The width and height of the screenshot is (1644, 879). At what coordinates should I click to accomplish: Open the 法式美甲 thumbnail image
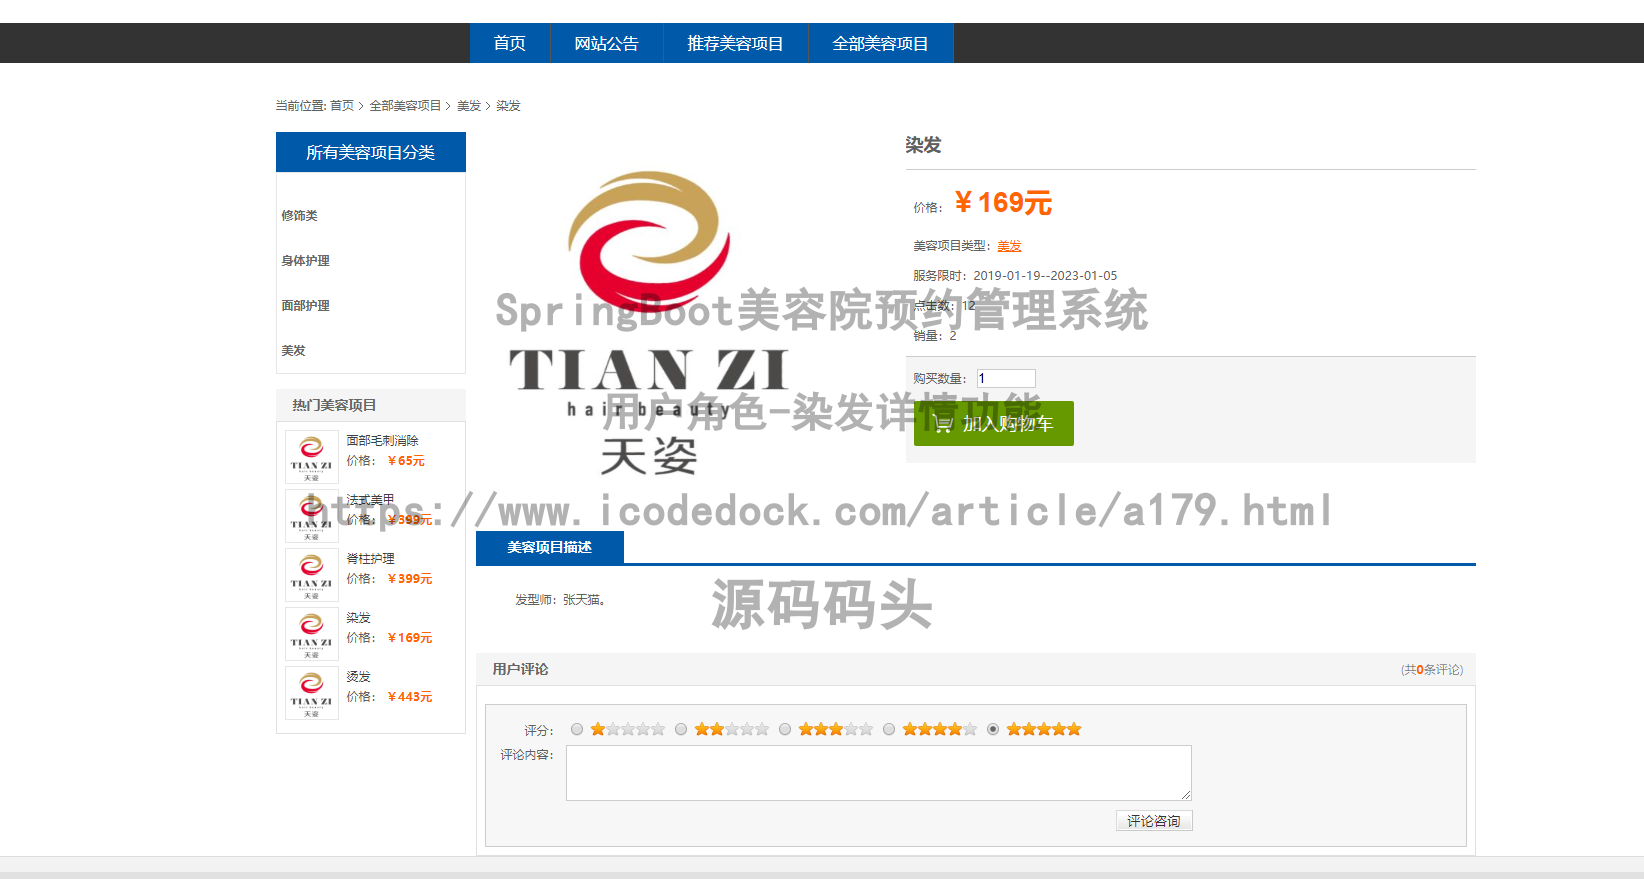[x=311, y=516]
